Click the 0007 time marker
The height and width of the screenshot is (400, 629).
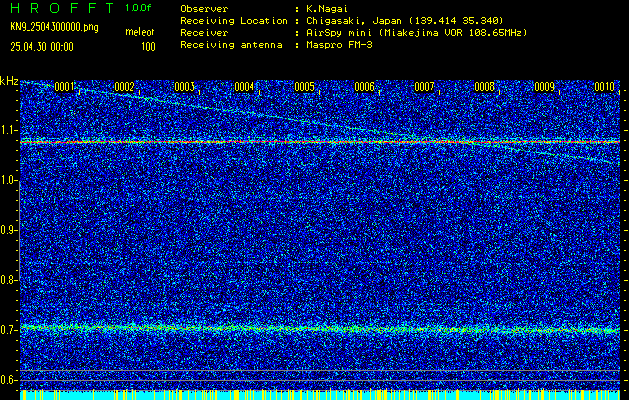[424, 87]
